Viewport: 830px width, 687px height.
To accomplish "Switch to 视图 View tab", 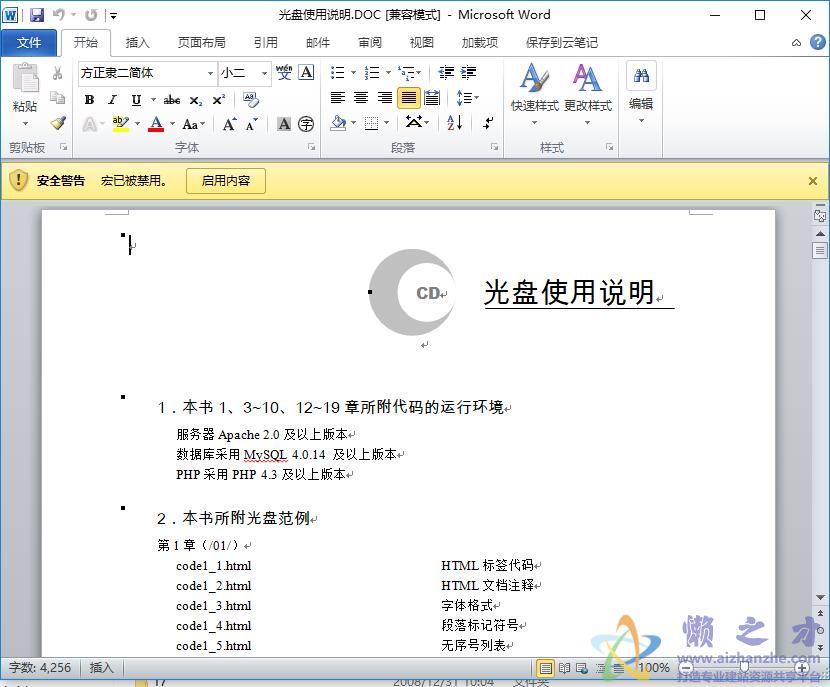I will [x=422, y=42].
